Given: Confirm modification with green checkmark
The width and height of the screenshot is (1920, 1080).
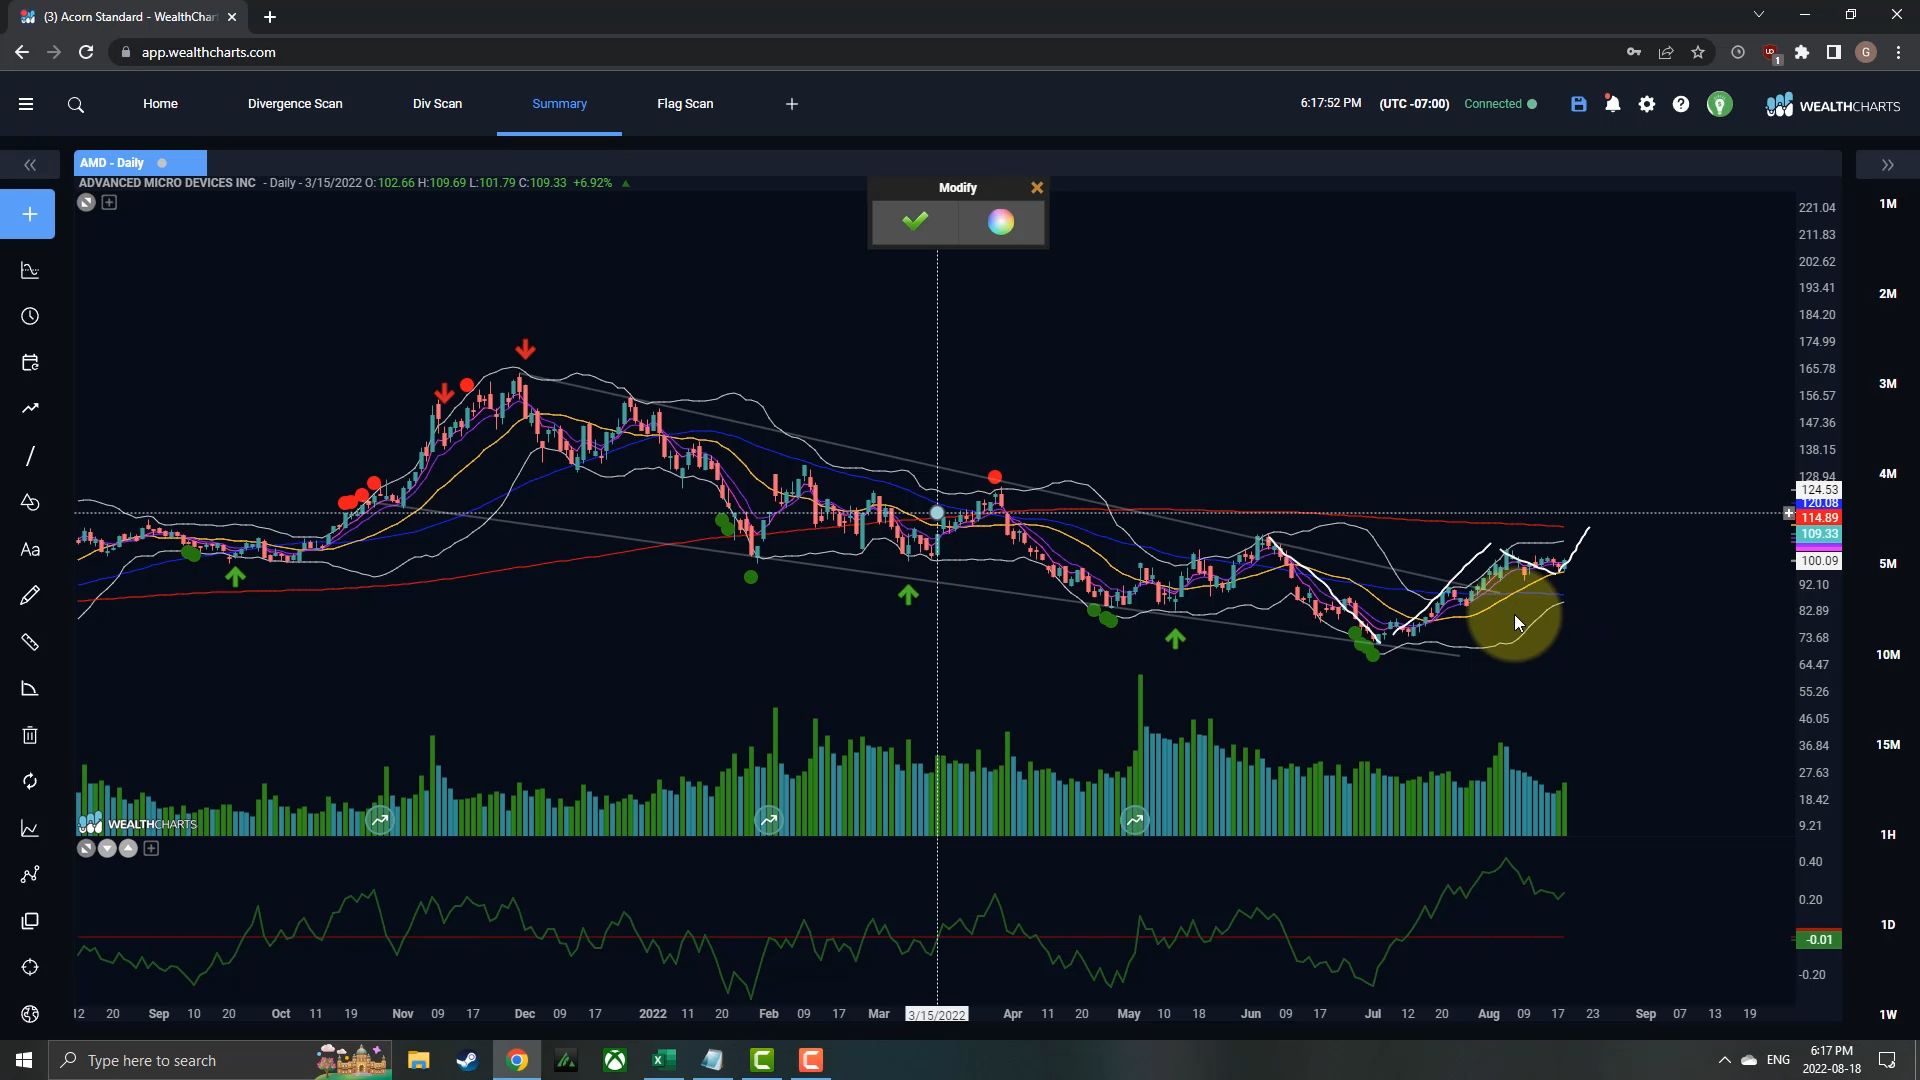Looking at the screenshot, I should (x=914, y=222).
